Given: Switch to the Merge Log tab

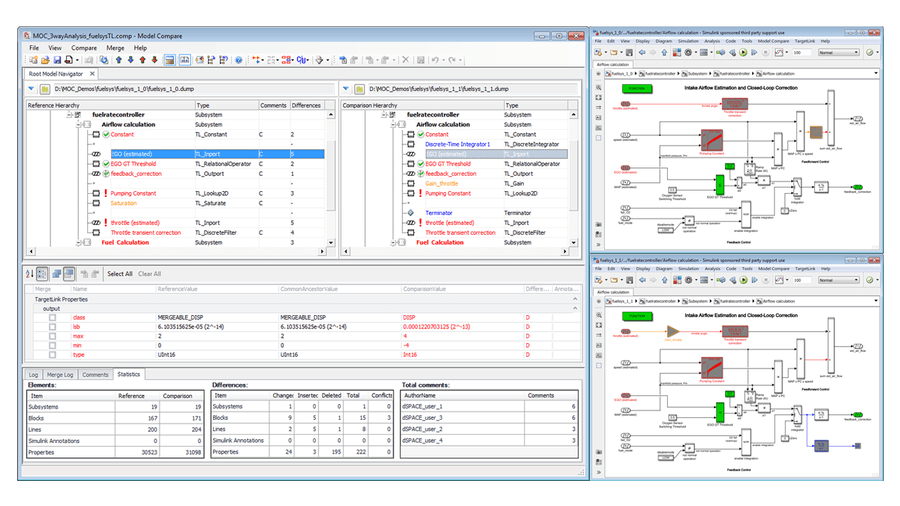Looking at the screenshot, I should click(x=60, y=375).
